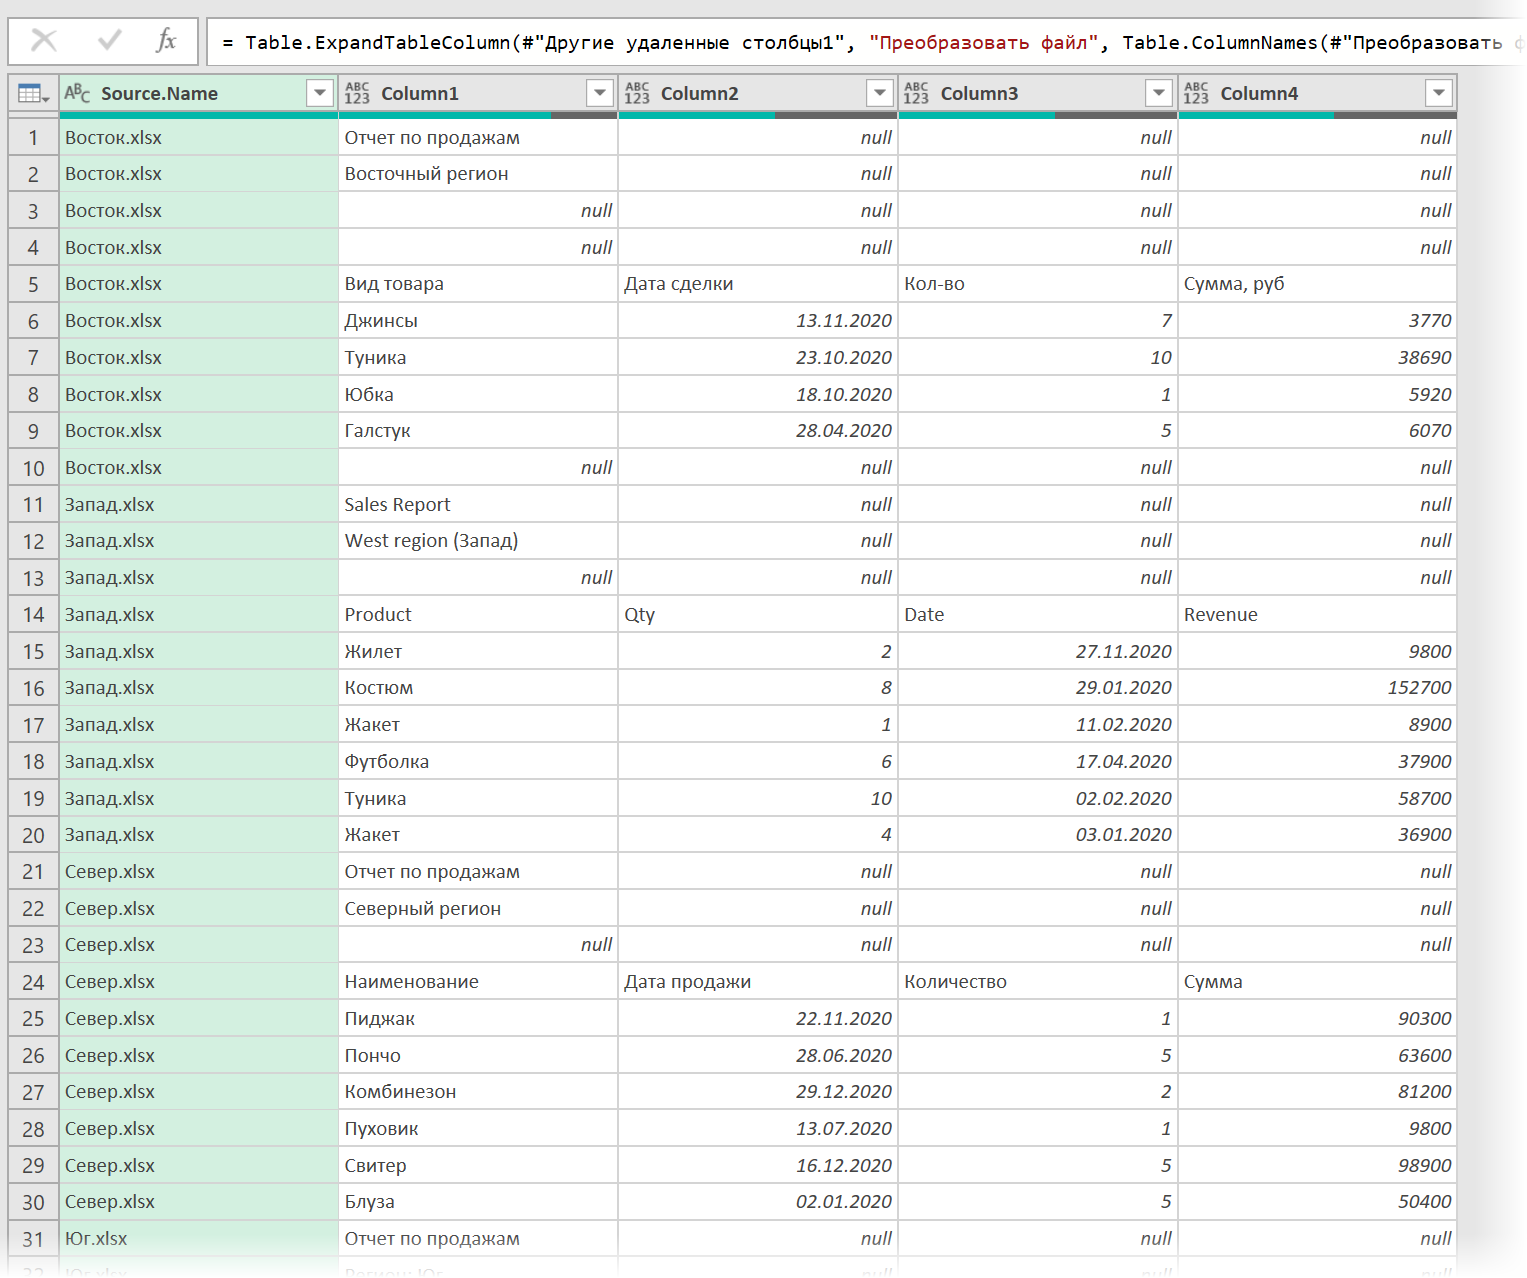Image resolution: width=1527 pixels, height=1278 pixels.
Task: Select row number 24
Action: (33, 982)
